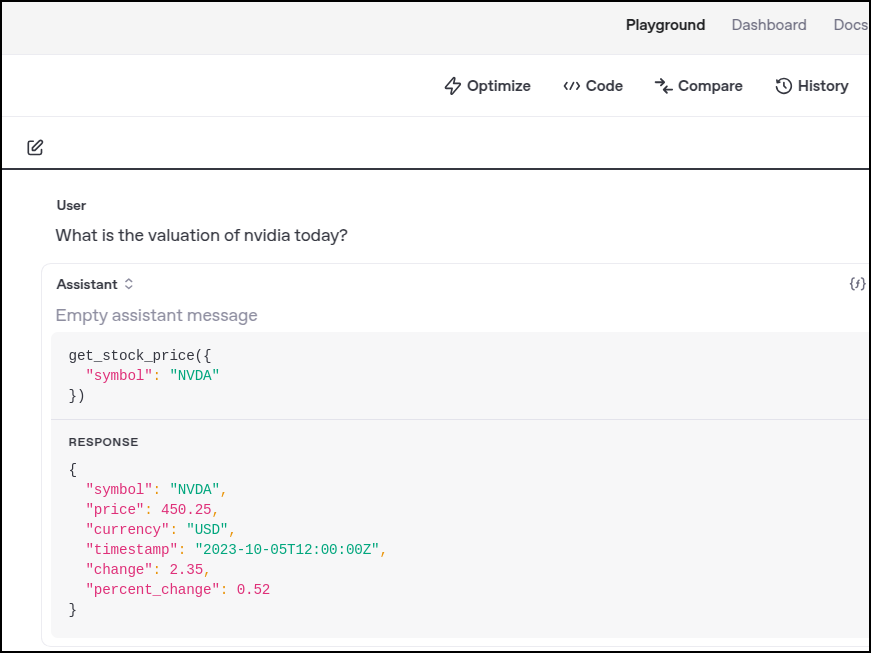871x653 pixels.
Task: Click the Empty assistant message field
Action: [156, 315]
